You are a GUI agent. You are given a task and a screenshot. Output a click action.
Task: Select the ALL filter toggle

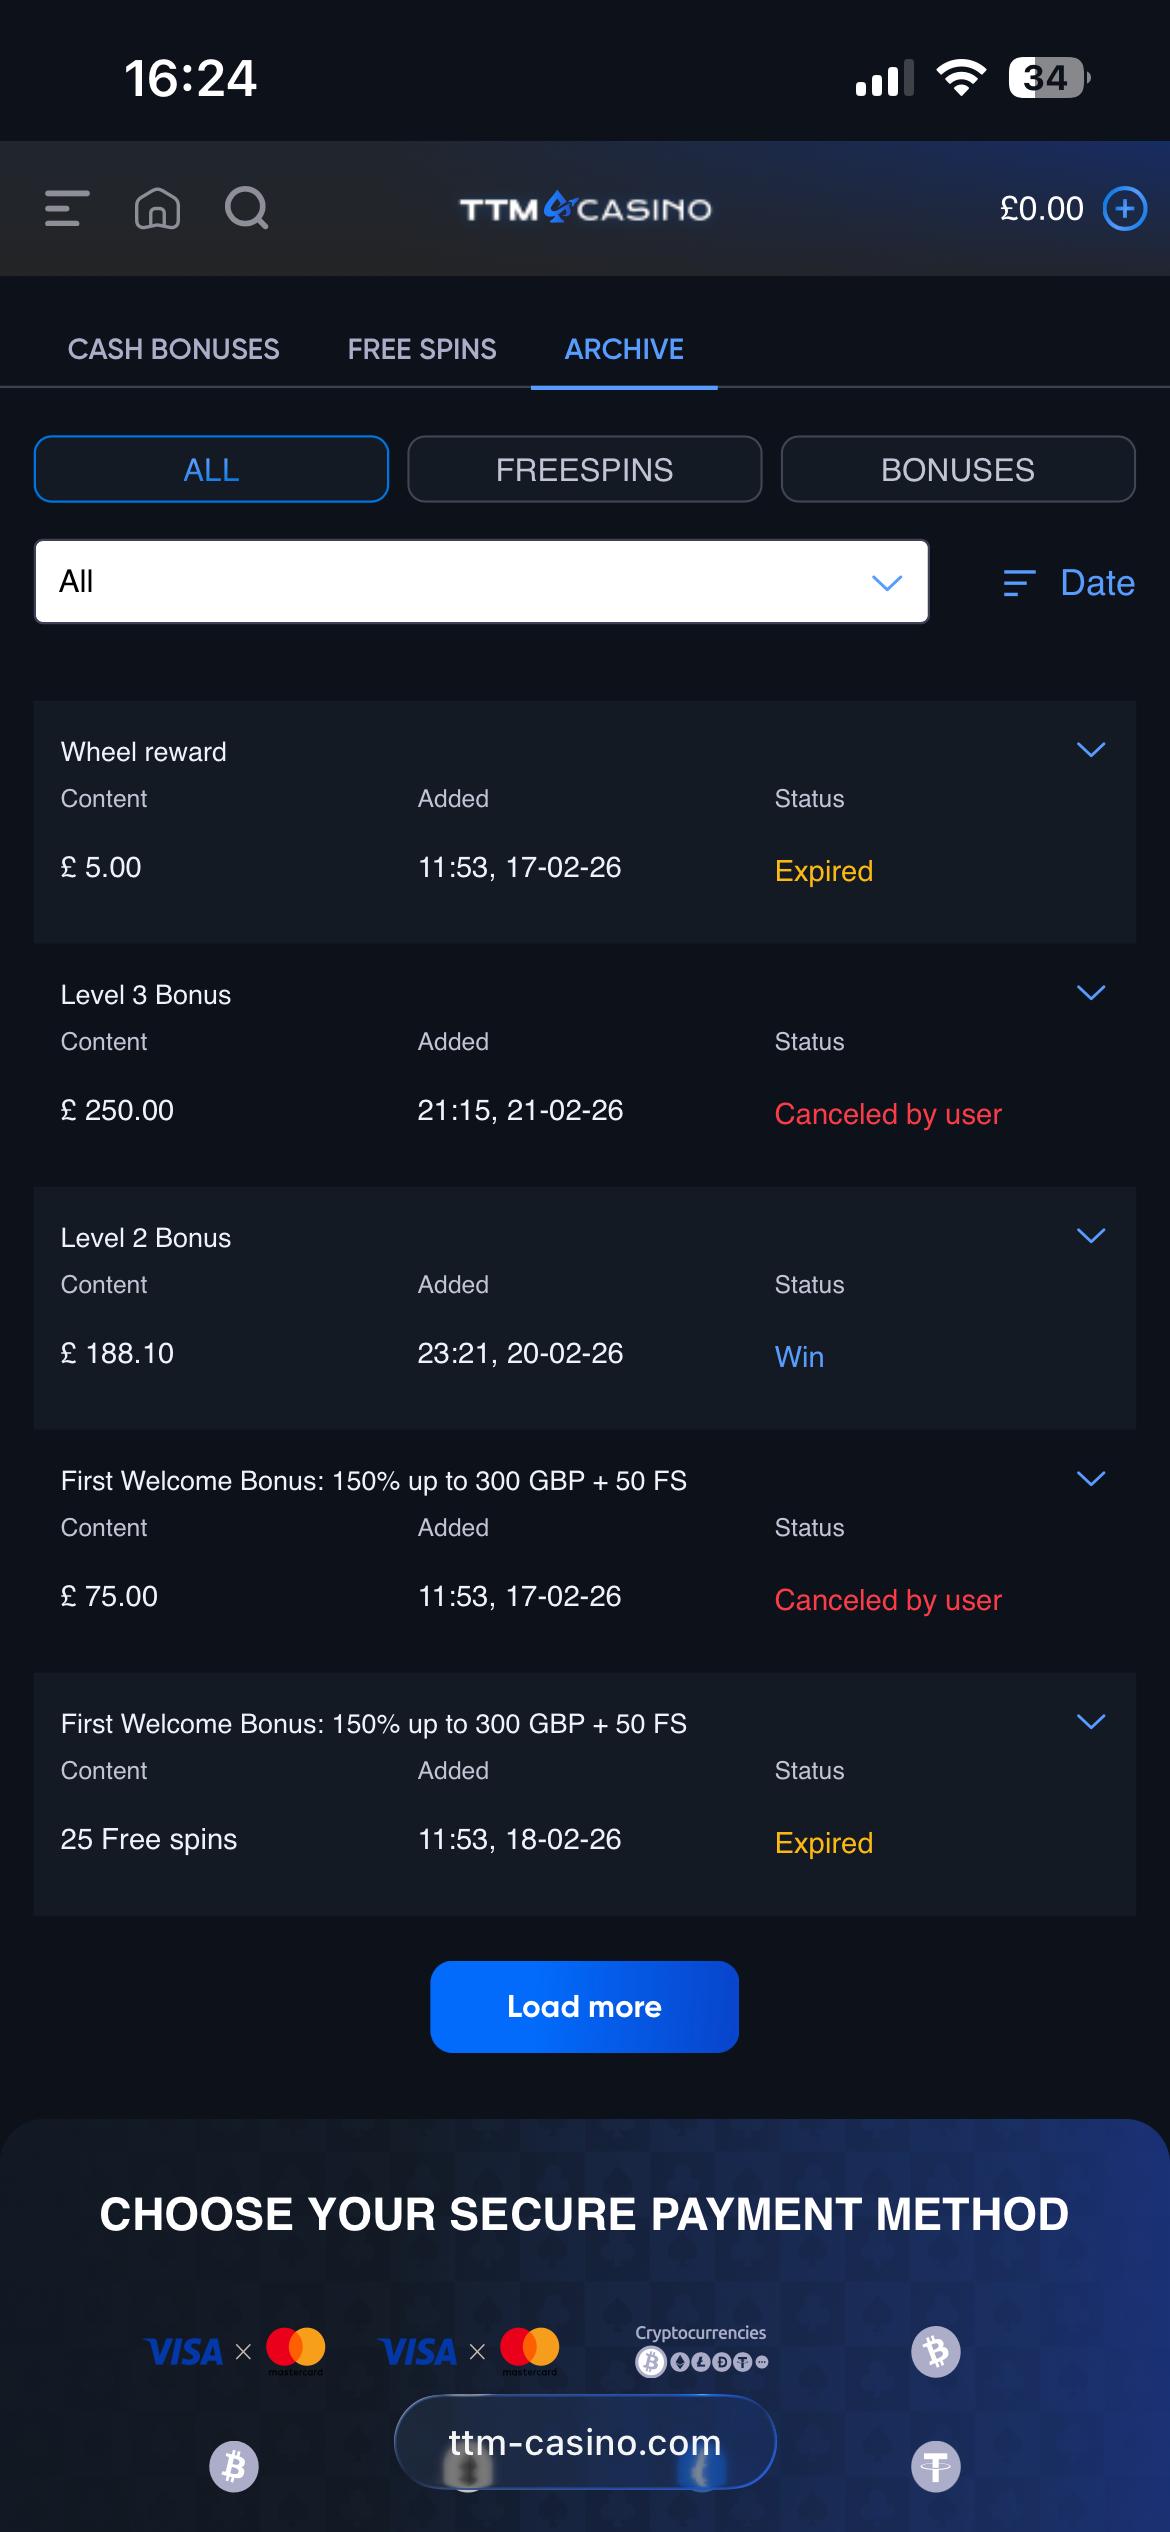coord(211,469)
